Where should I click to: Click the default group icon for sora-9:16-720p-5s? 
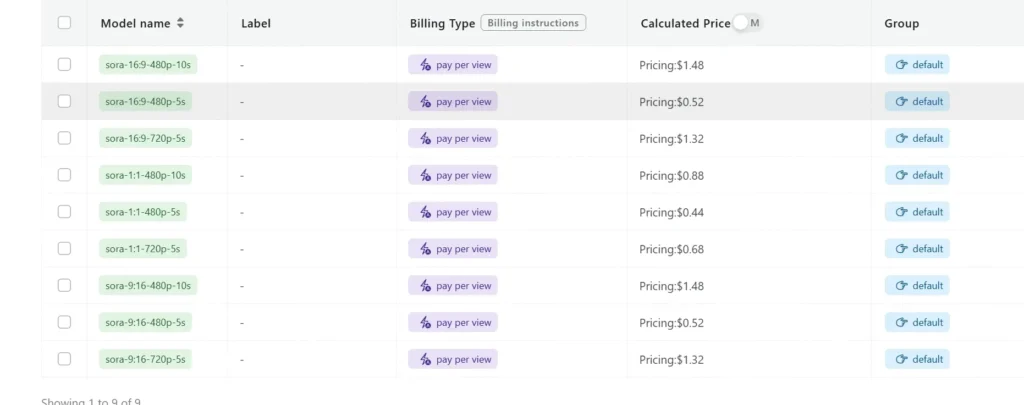point(901,359)
